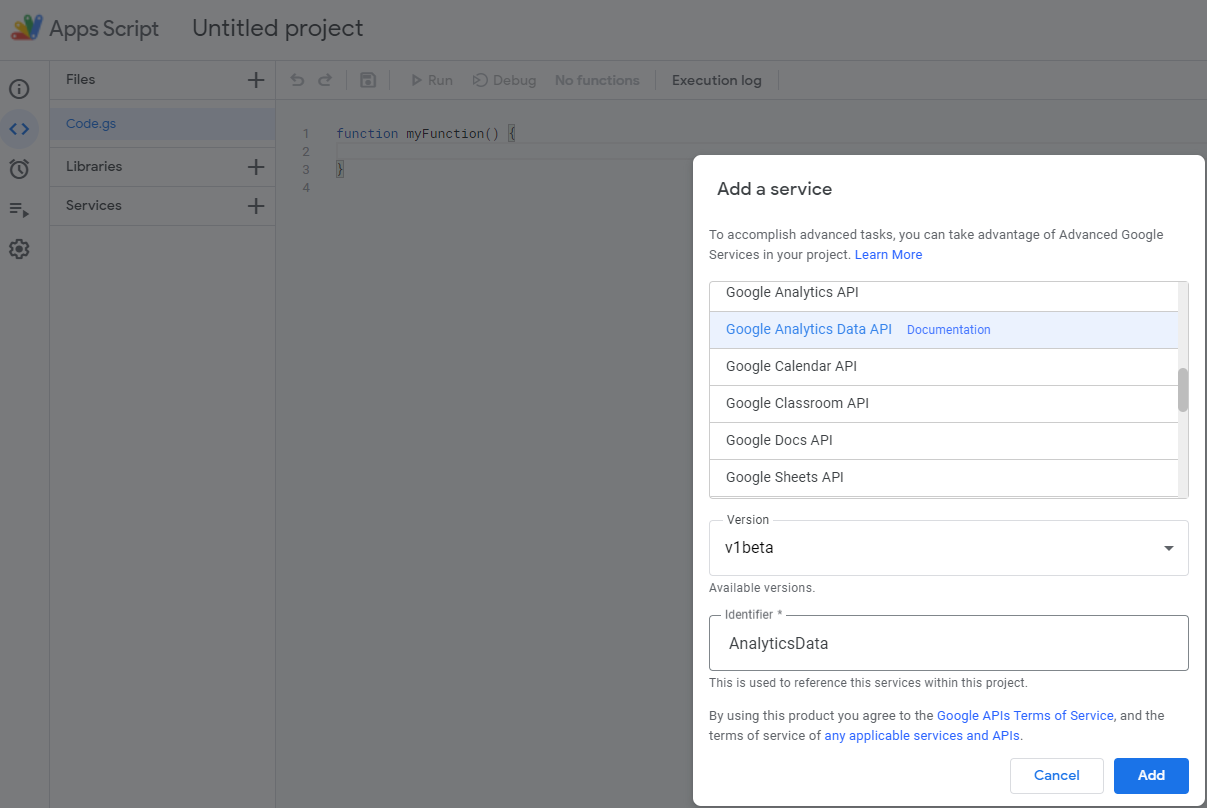This screenshot has width=1207, height=808.
Task: Open the Learn More link
Action: tap(888, 255)
